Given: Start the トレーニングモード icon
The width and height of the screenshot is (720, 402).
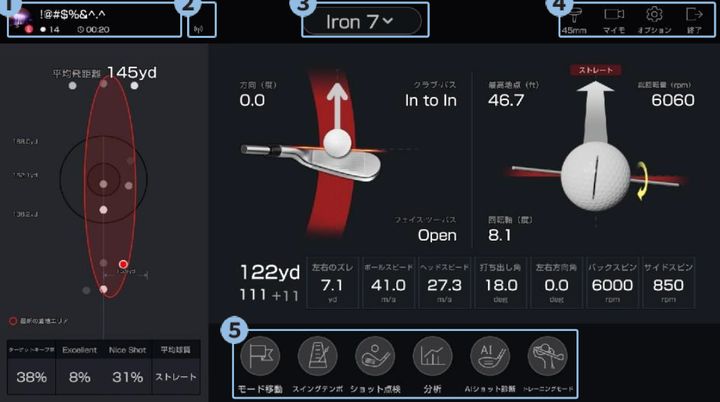Looking at the screenshot, I should [x=547, y=355].
